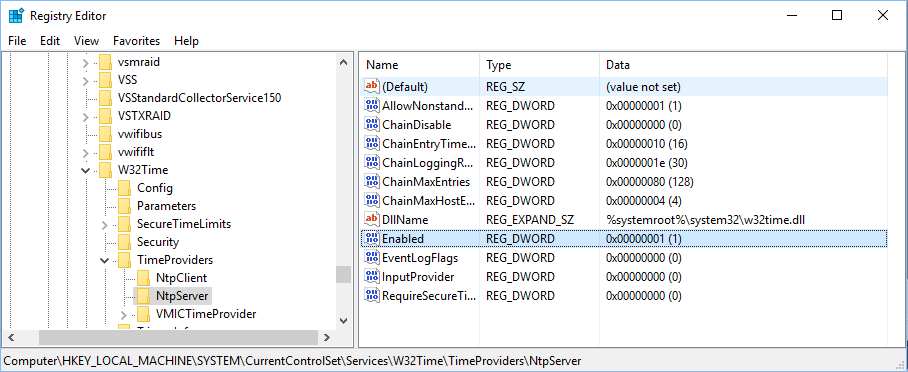908x372 pixels.
Task: Click the DWORD icon of ChainDisable value
Action: tap(371, 125)
